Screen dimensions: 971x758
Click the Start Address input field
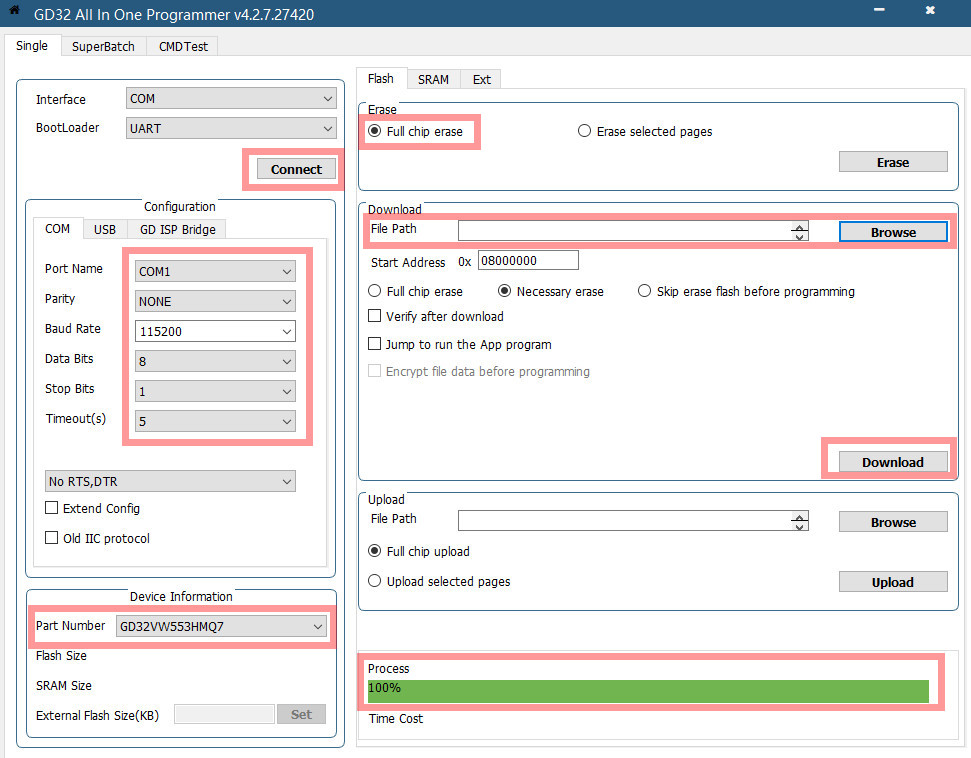[528, 260]
